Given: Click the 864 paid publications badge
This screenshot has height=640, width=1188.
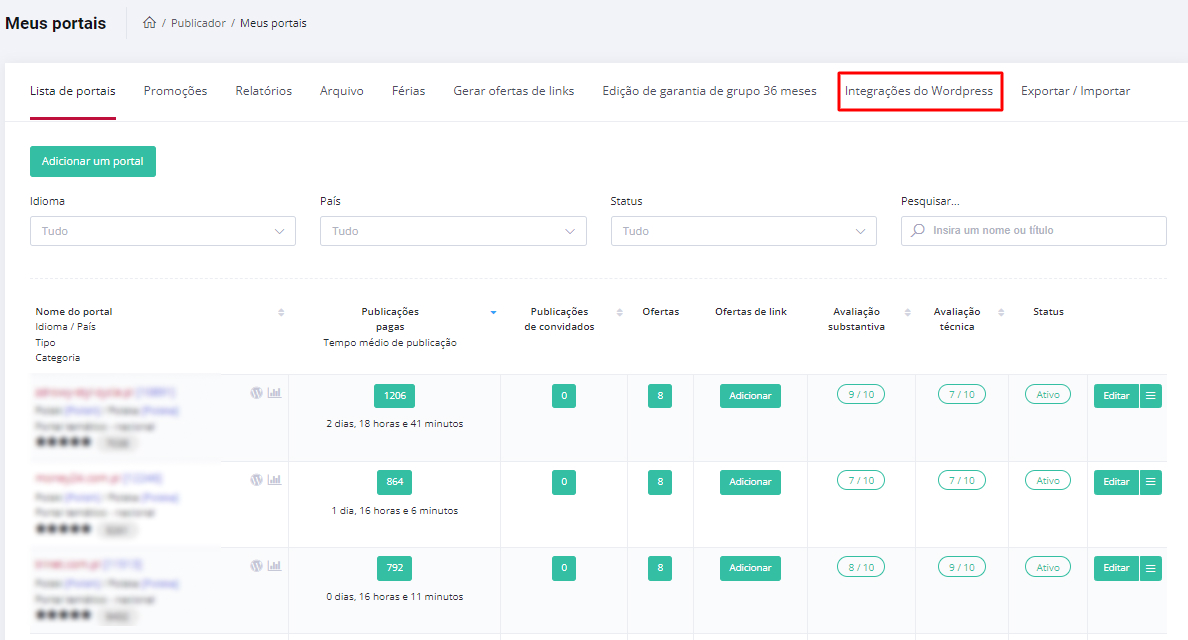Looking at the screenshot, I should point(395,482).
